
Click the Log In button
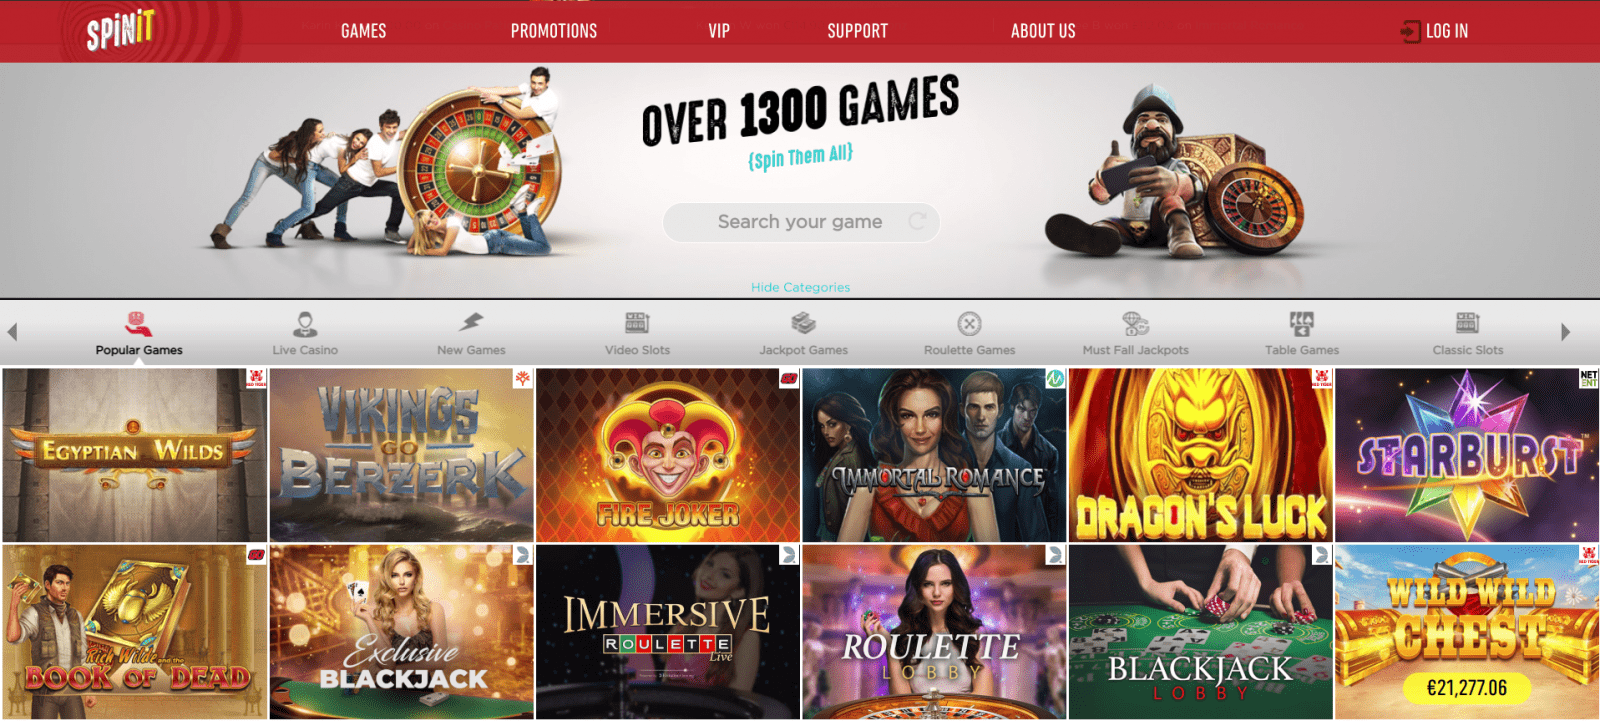tap(1435, 31)
